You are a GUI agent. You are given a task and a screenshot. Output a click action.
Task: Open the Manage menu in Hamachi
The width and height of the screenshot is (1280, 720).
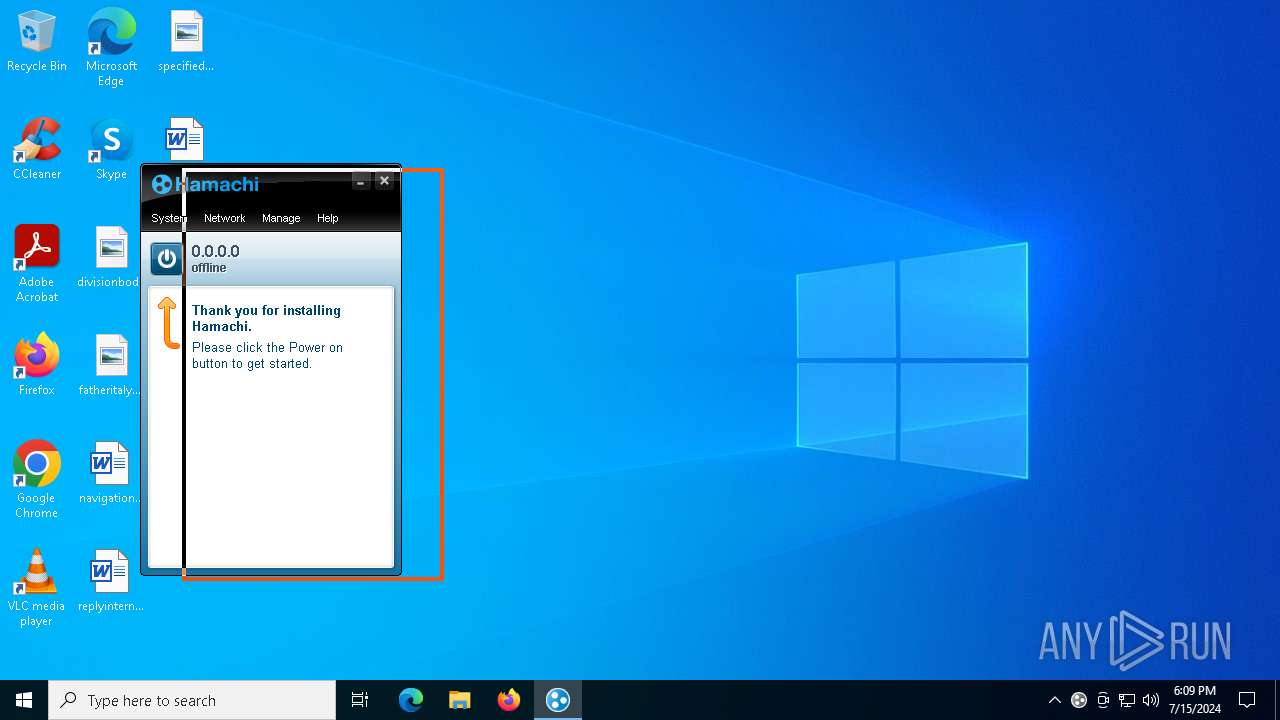pos(281,218)
